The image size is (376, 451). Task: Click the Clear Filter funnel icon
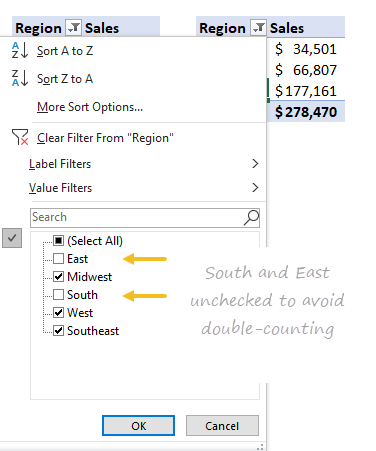(x=20, y=137)
